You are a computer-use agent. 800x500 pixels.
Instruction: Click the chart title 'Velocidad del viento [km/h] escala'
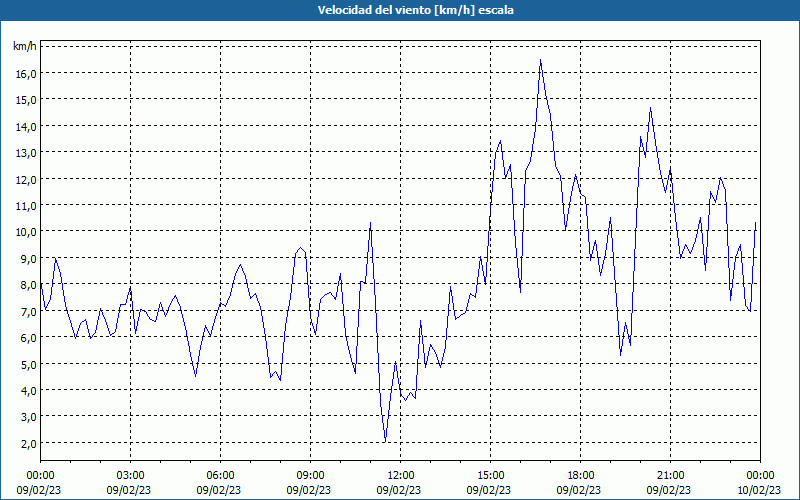click(x=415, y=10)
